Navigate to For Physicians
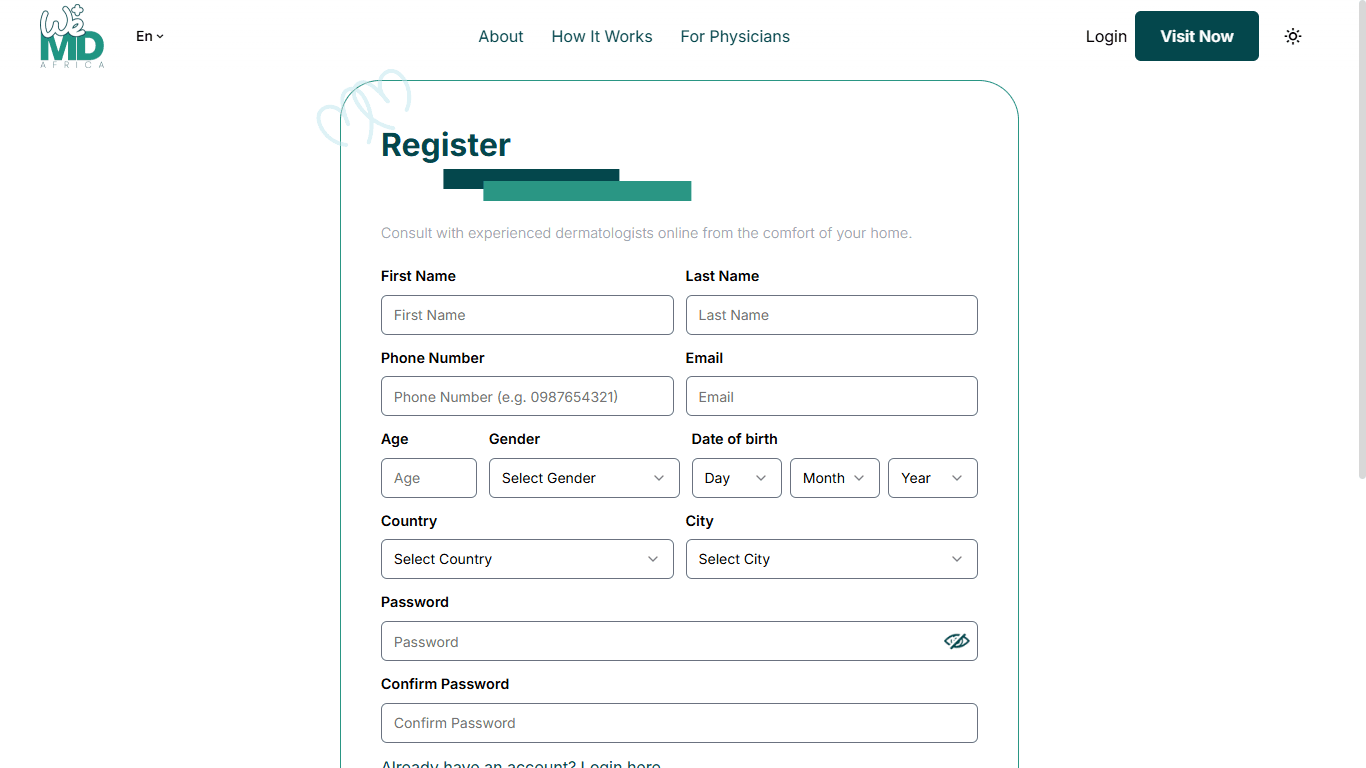The image size is (1366, 768). (x=735, y=37)
